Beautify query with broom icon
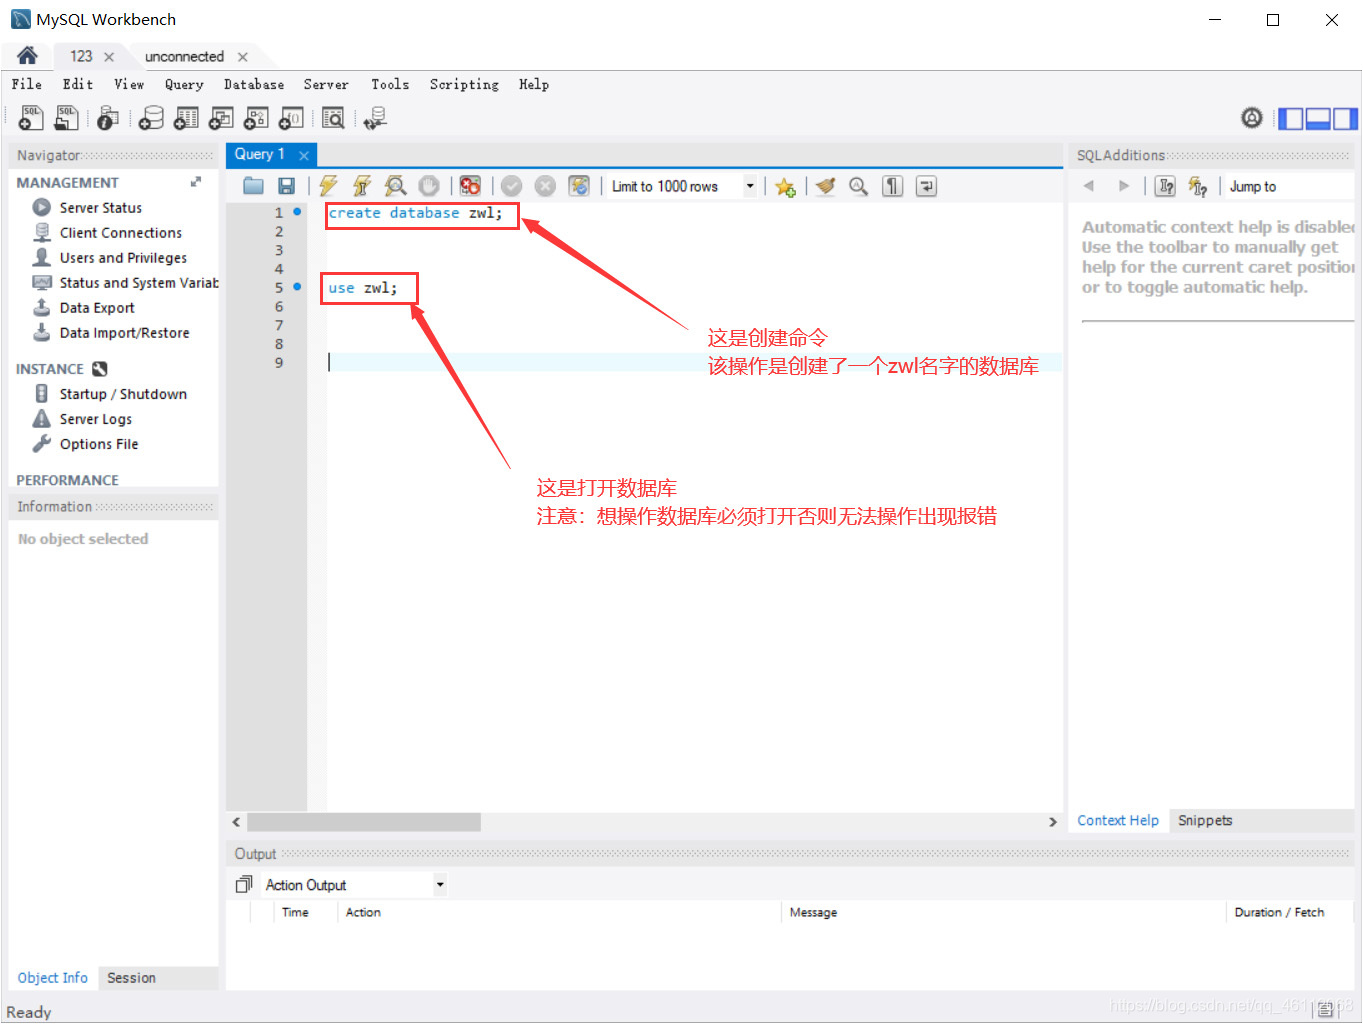1363x1024 pixels. (x=825, y=186)
